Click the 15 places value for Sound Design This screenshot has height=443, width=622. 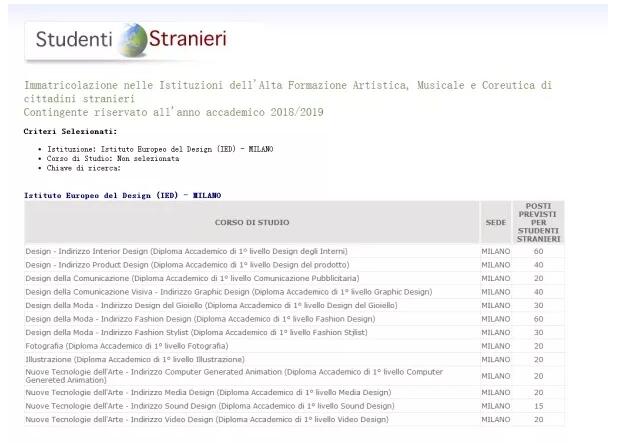coord(538,406)
